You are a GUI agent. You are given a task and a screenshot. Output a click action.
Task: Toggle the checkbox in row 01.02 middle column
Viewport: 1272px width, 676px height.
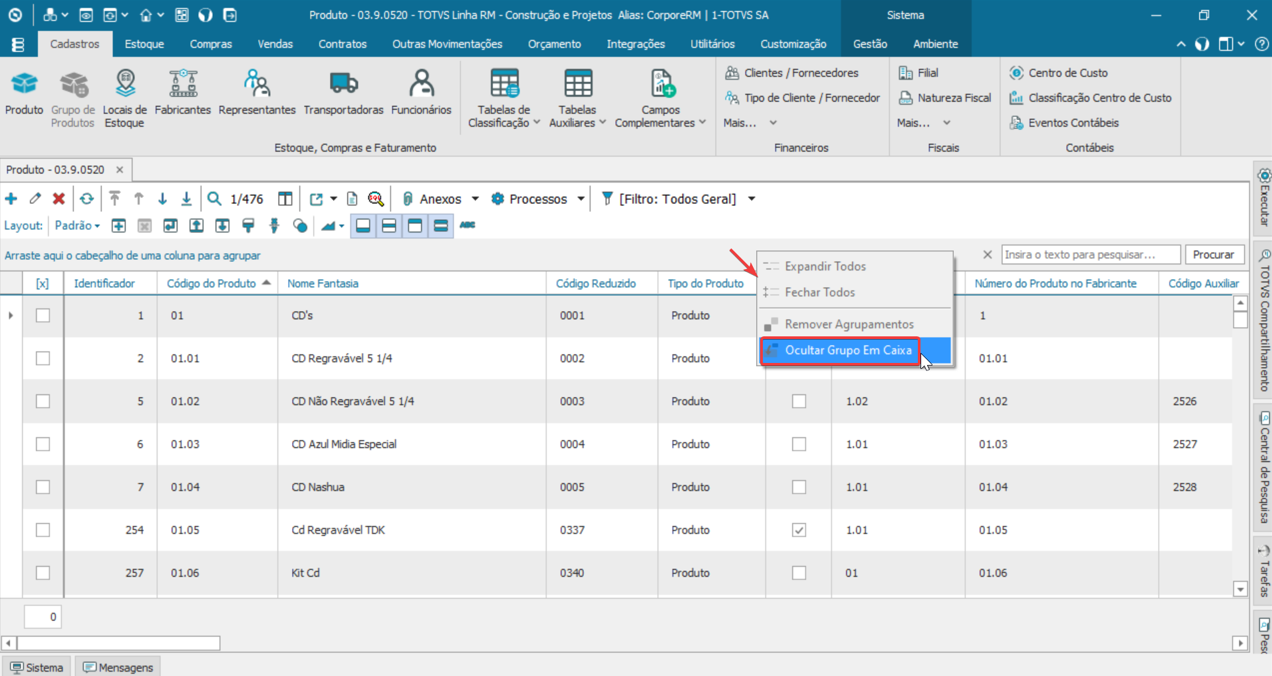click(799, 401)
